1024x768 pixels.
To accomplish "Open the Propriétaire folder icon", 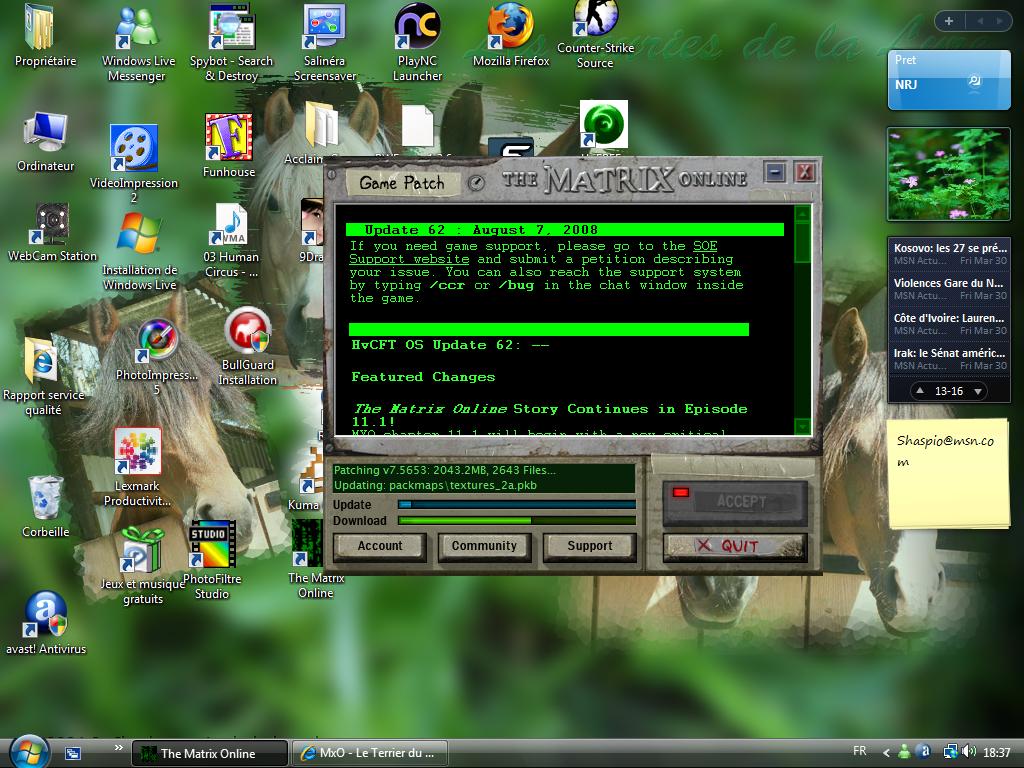I will 44,36.
